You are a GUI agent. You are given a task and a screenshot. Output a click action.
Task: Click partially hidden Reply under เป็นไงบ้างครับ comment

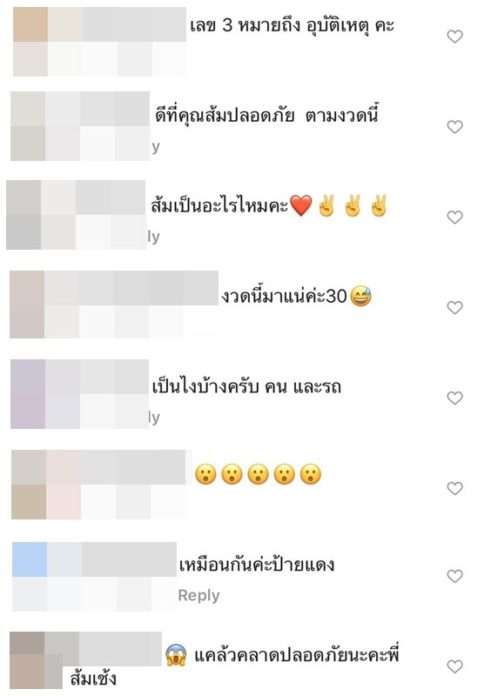154,418
